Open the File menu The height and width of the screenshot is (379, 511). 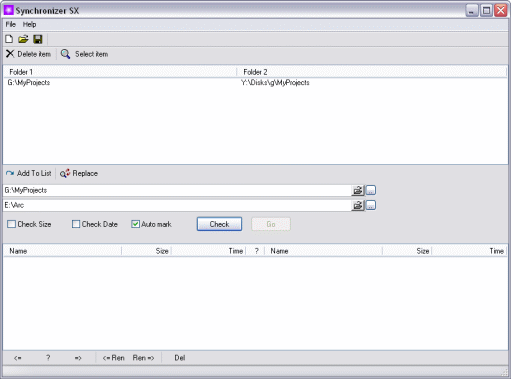click(x=11, y=24)
